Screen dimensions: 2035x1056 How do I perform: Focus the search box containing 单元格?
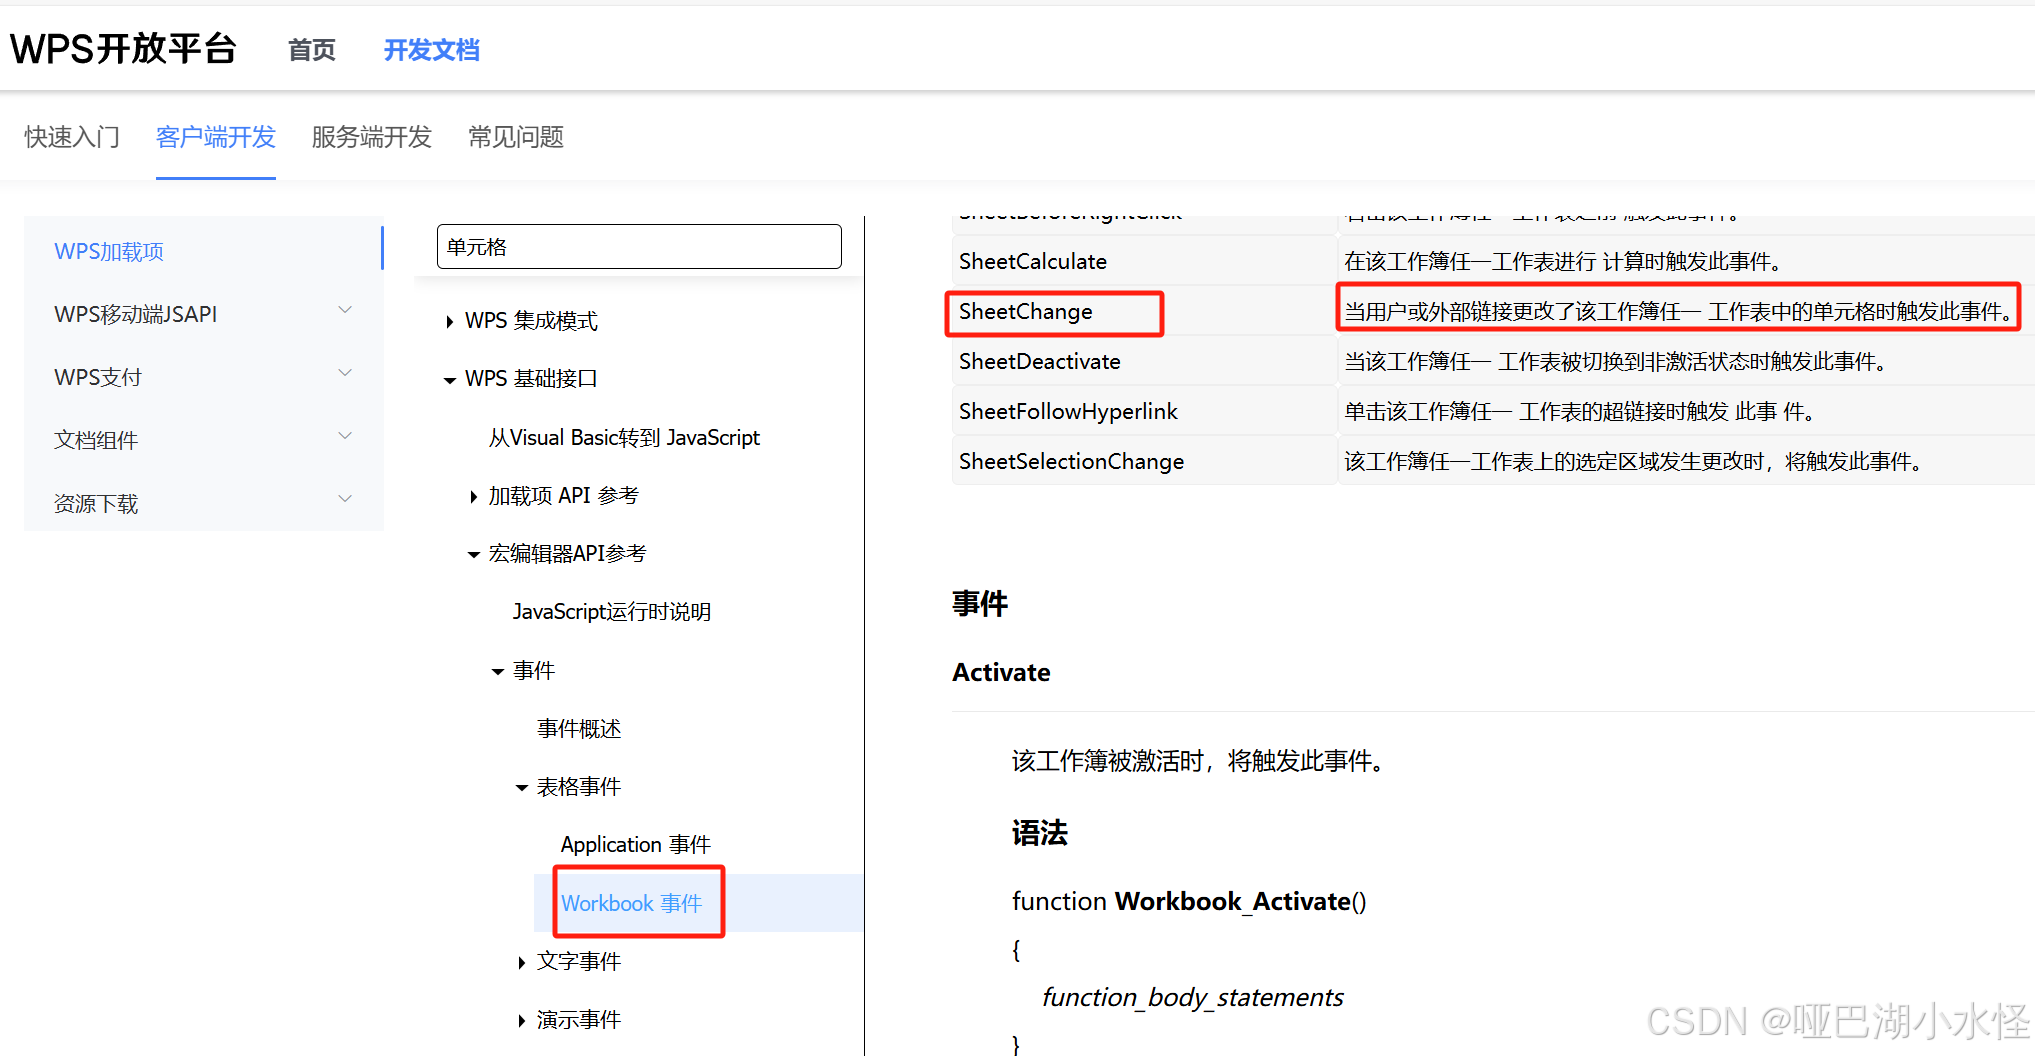pos(639,246)
